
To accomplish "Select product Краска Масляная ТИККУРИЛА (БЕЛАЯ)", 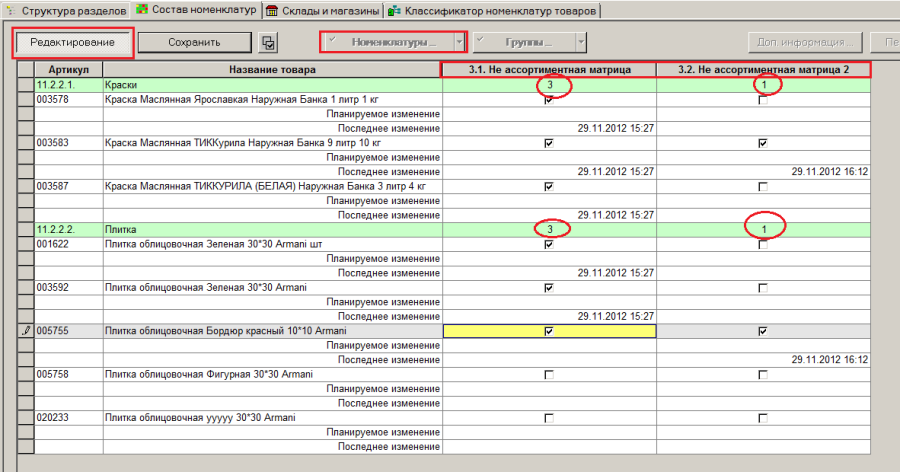I will tap(273, 186).
